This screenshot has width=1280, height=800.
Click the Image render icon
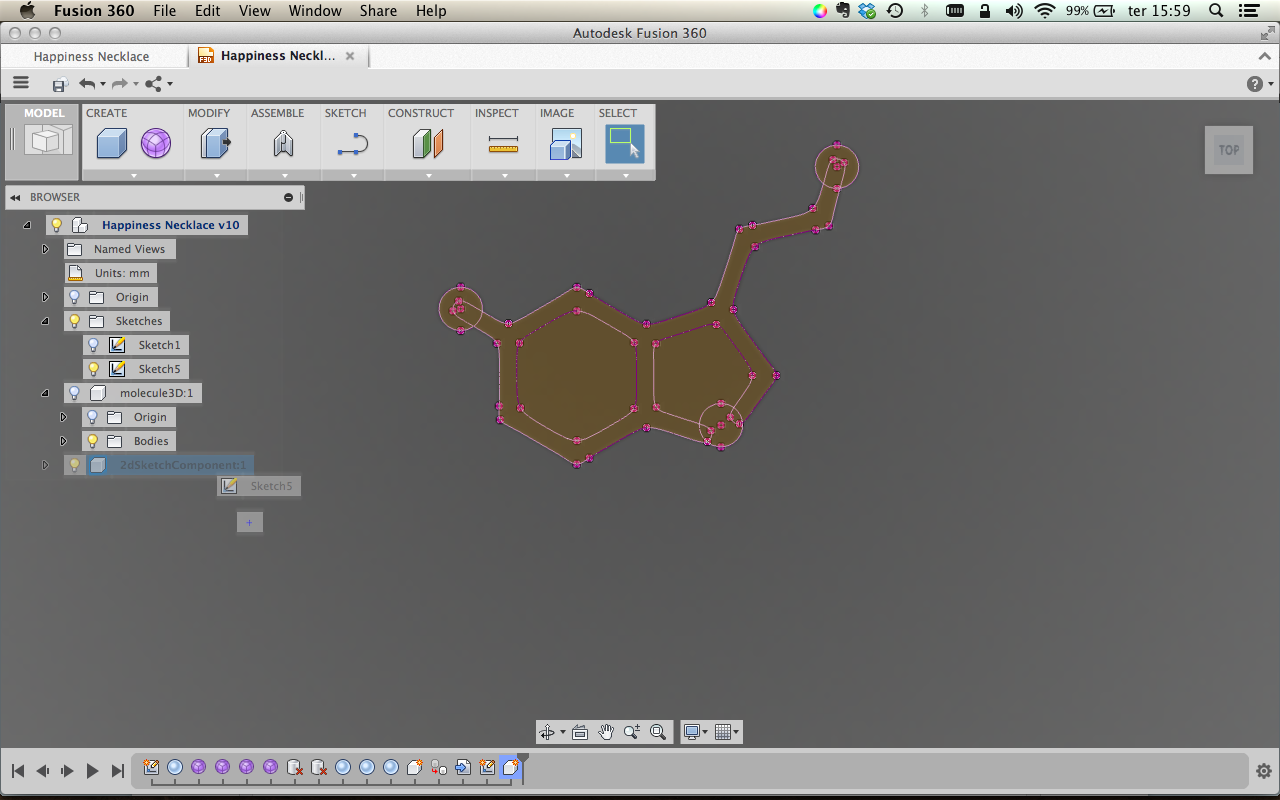[566, 144]
